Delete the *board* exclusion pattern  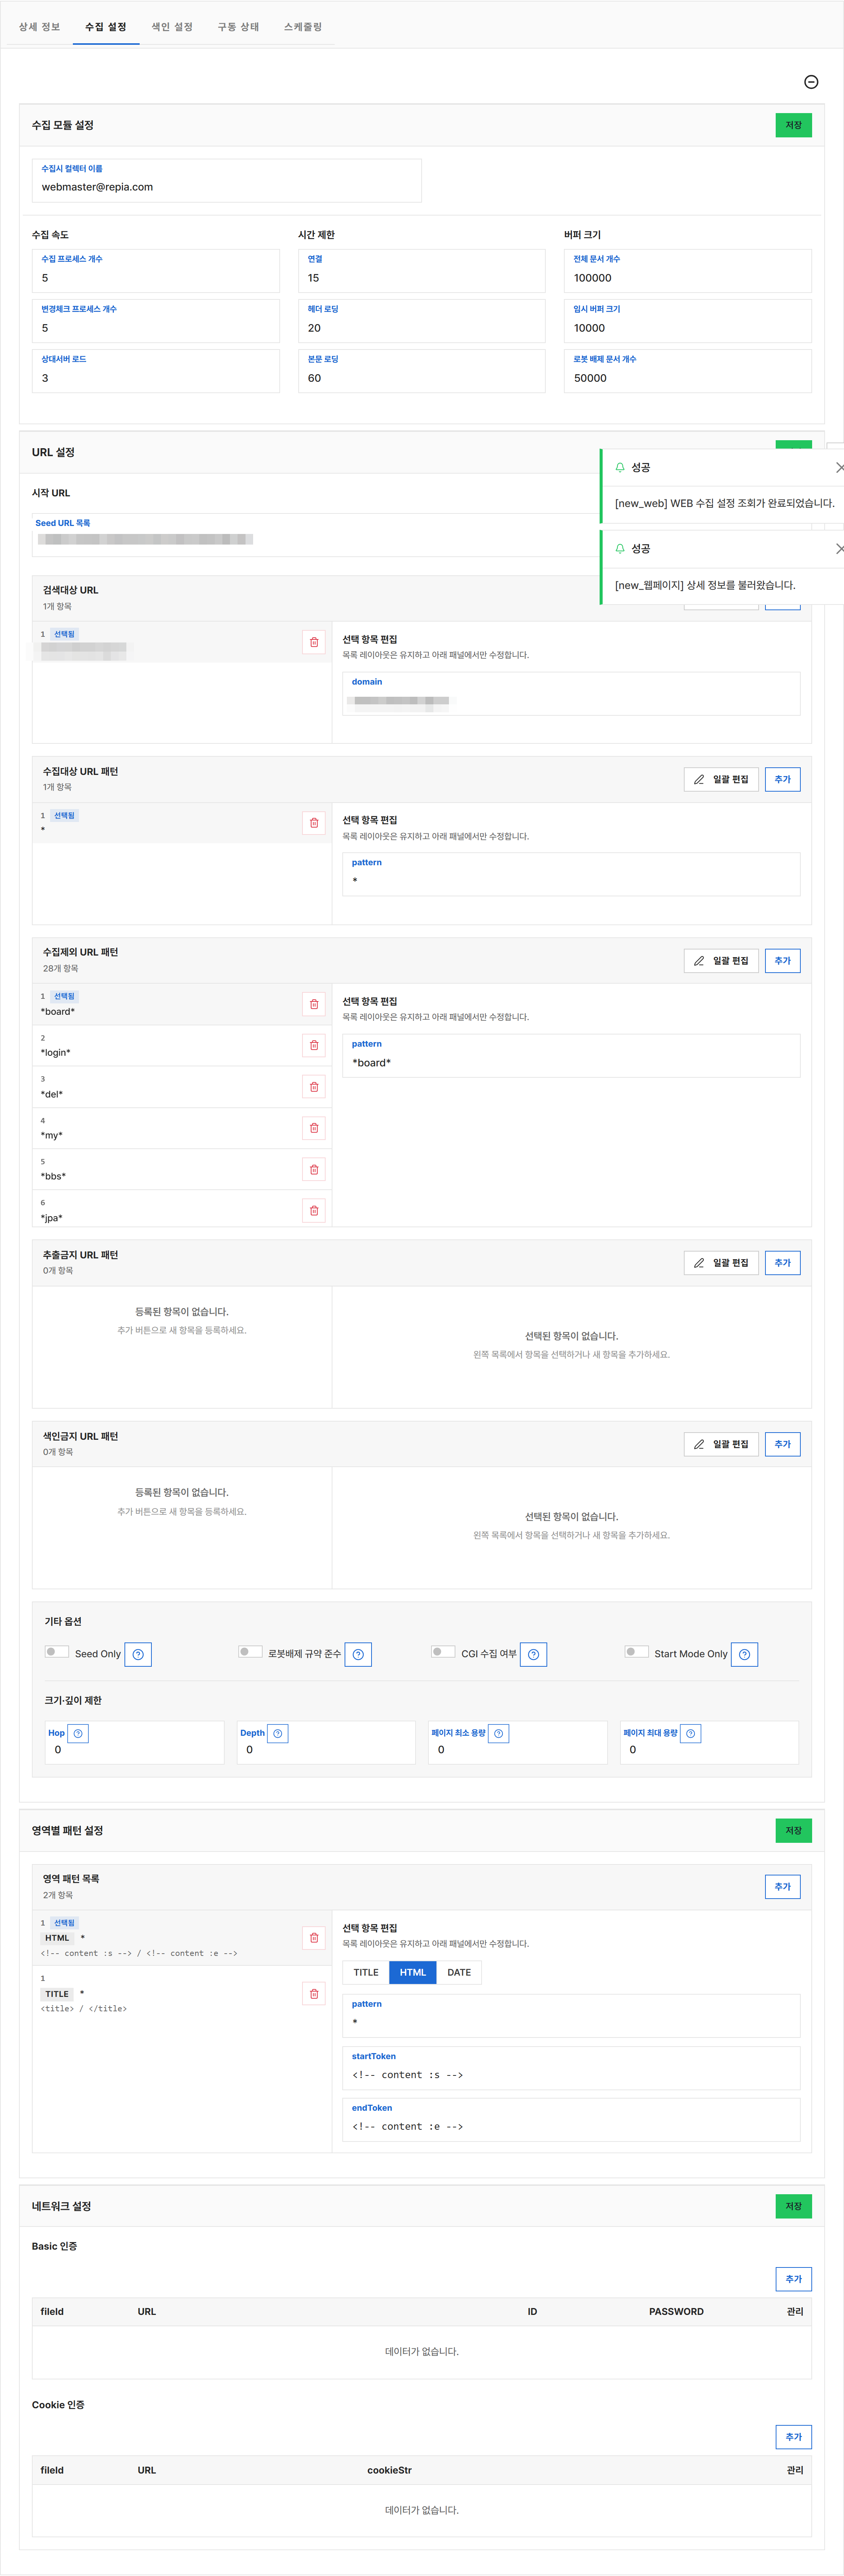click(314, 1004)
